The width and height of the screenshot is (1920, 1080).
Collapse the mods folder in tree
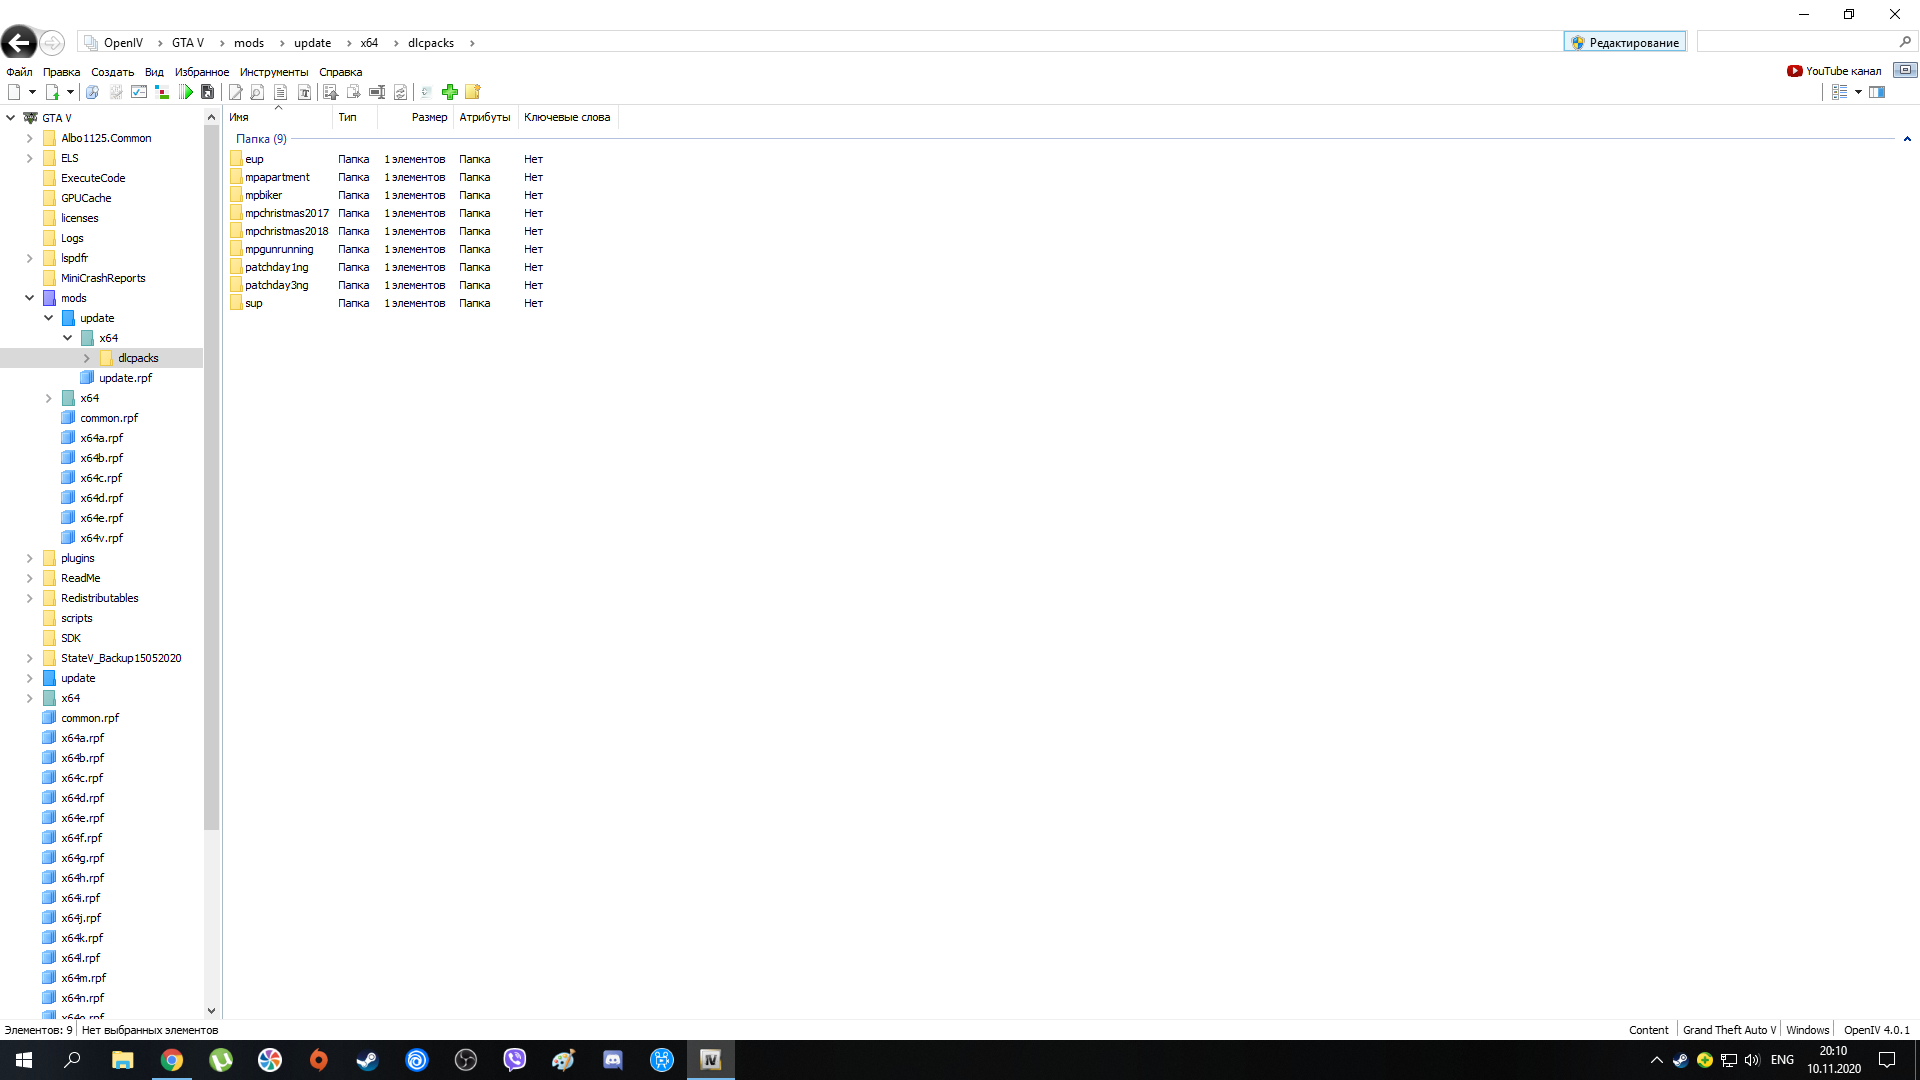[30, 298]
